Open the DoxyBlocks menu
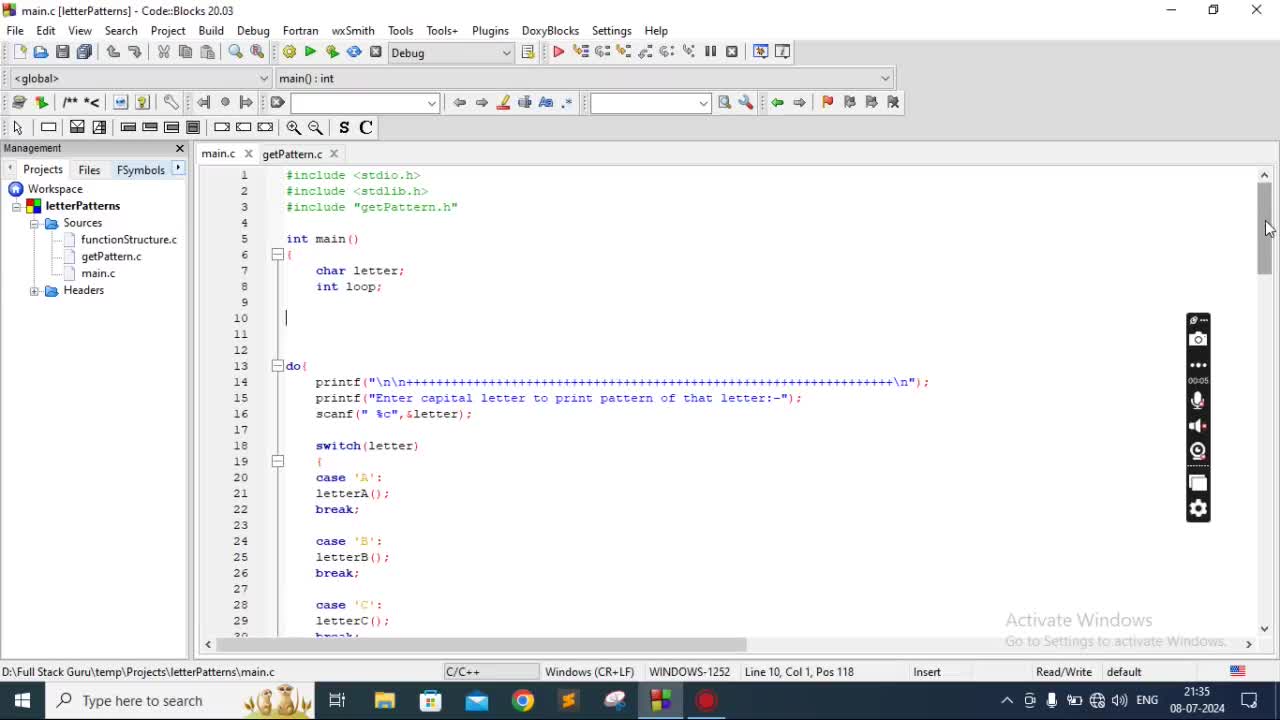The image size is (1280, 720). [550, 30]
